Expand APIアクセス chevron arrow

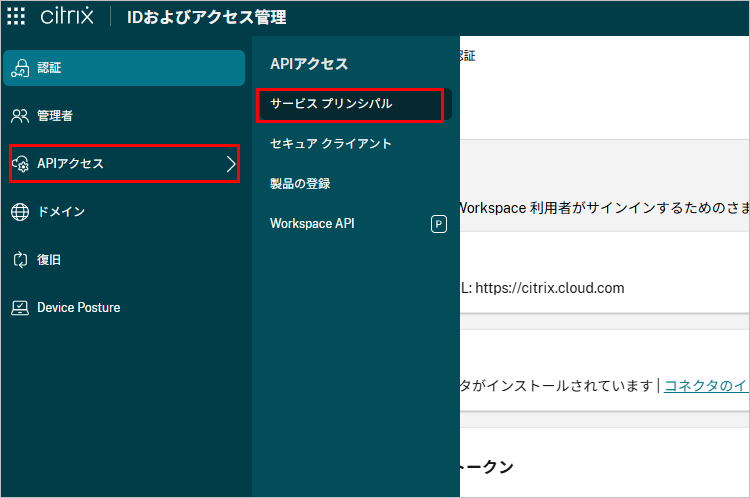[x=231, y=164]
